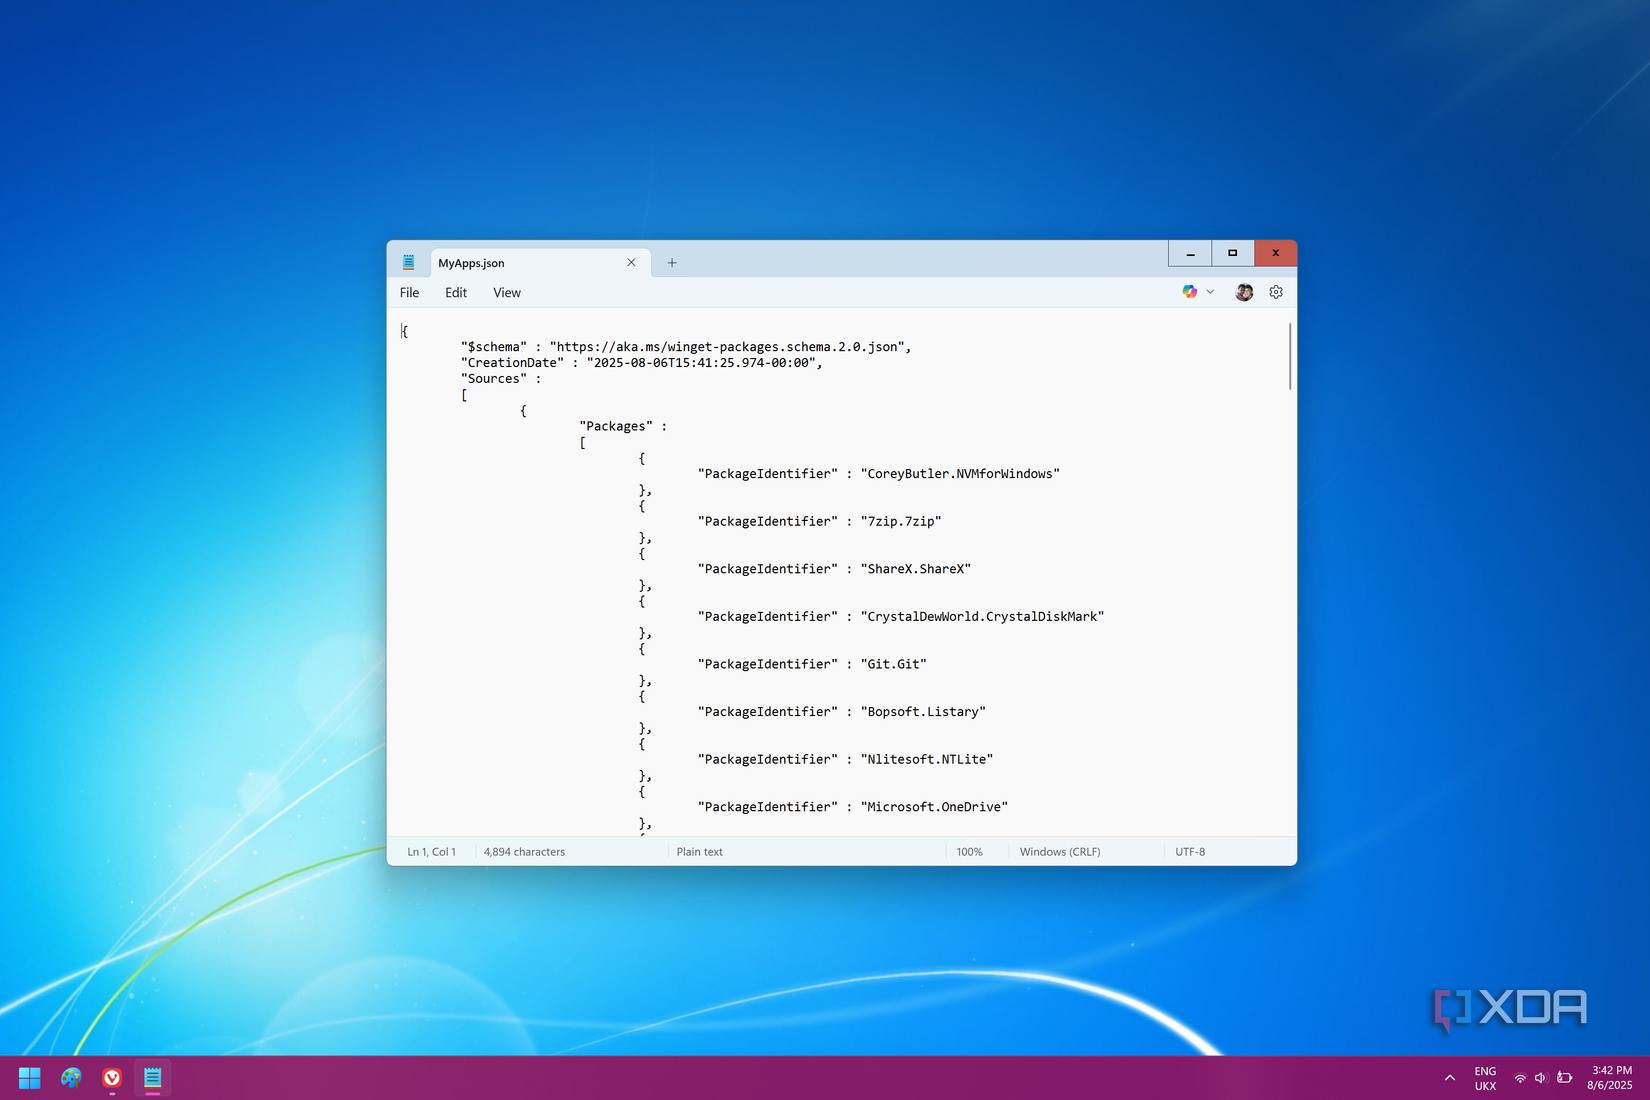Screen dimensions: 1650x1100
Task: Click the UTF-8 encoding indicator
Action: (1190, 851)
